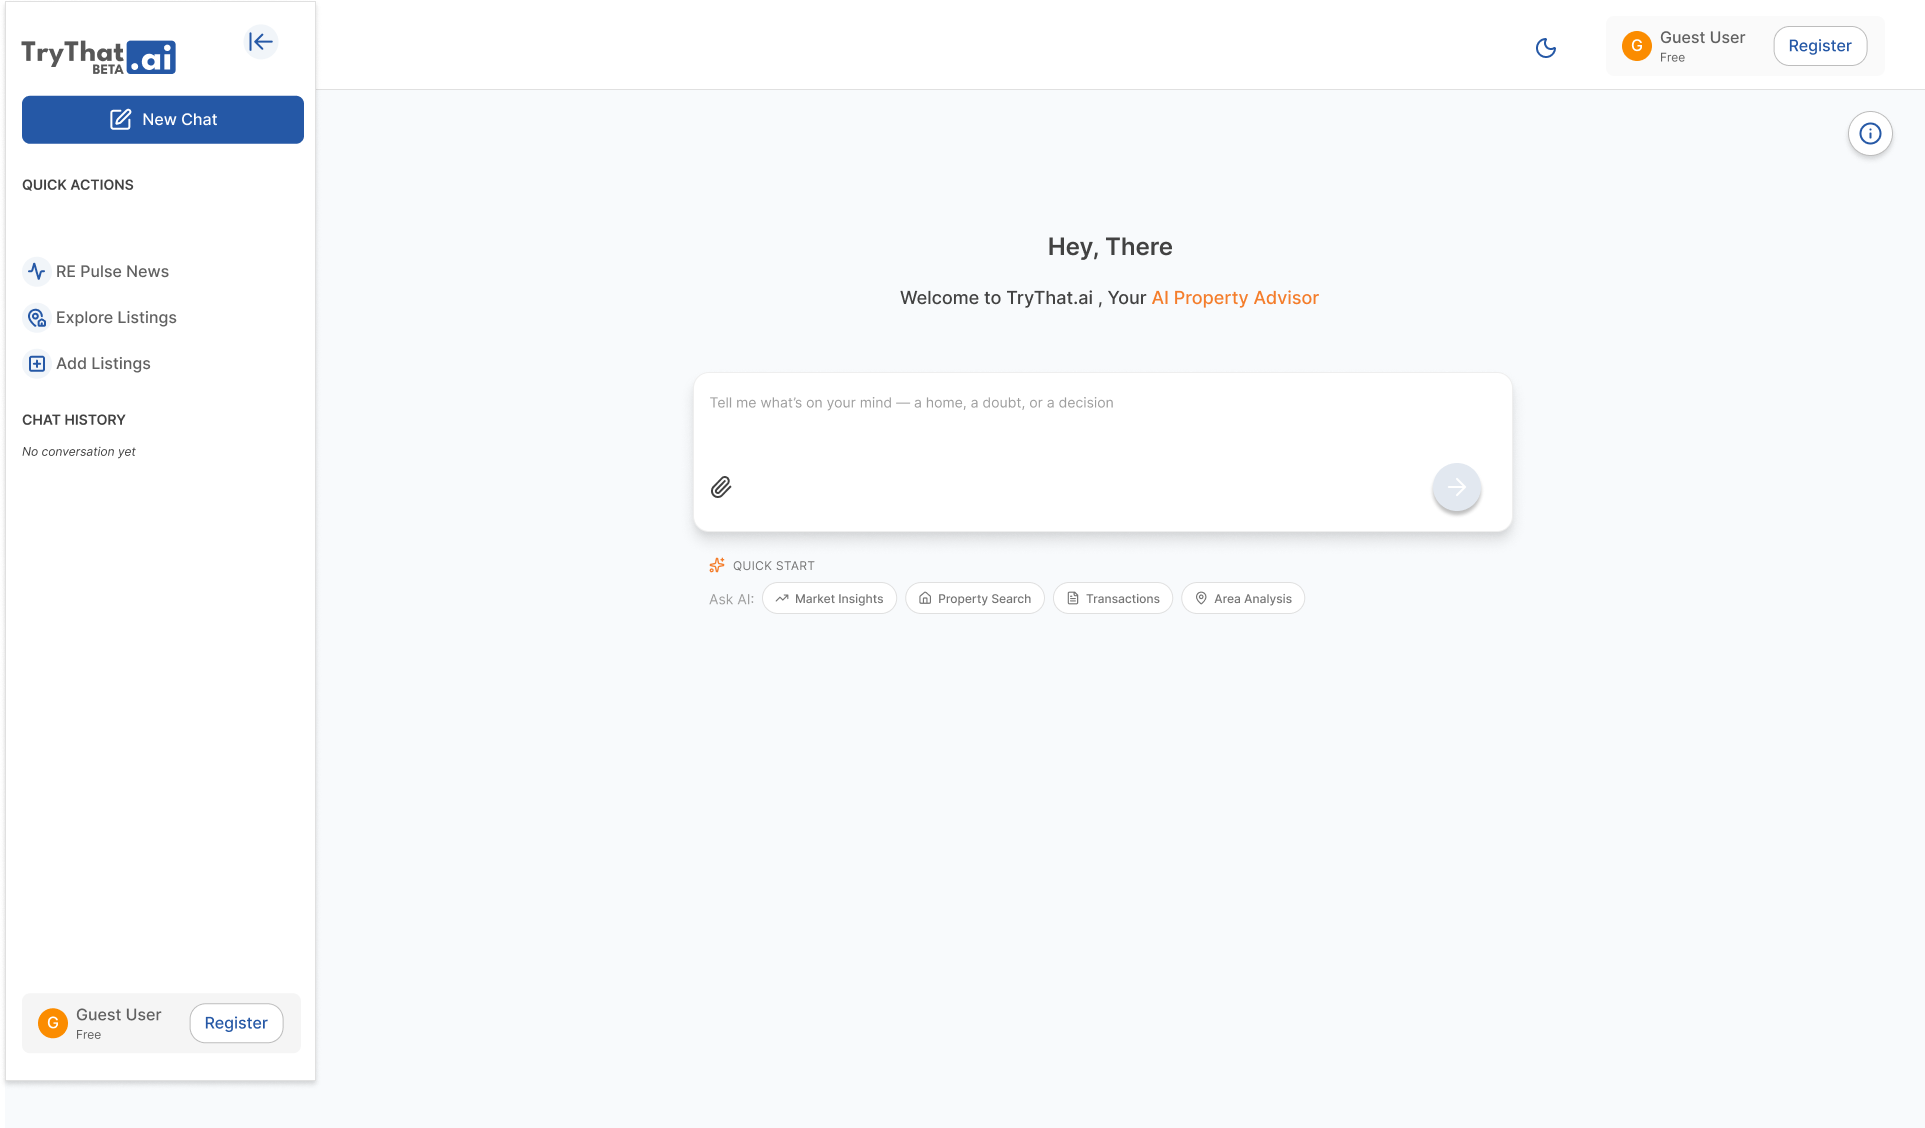The image size is (1925, 1128).
Task: Click the Register button in the sidebar footer
Action: (x=236, y=1023)
